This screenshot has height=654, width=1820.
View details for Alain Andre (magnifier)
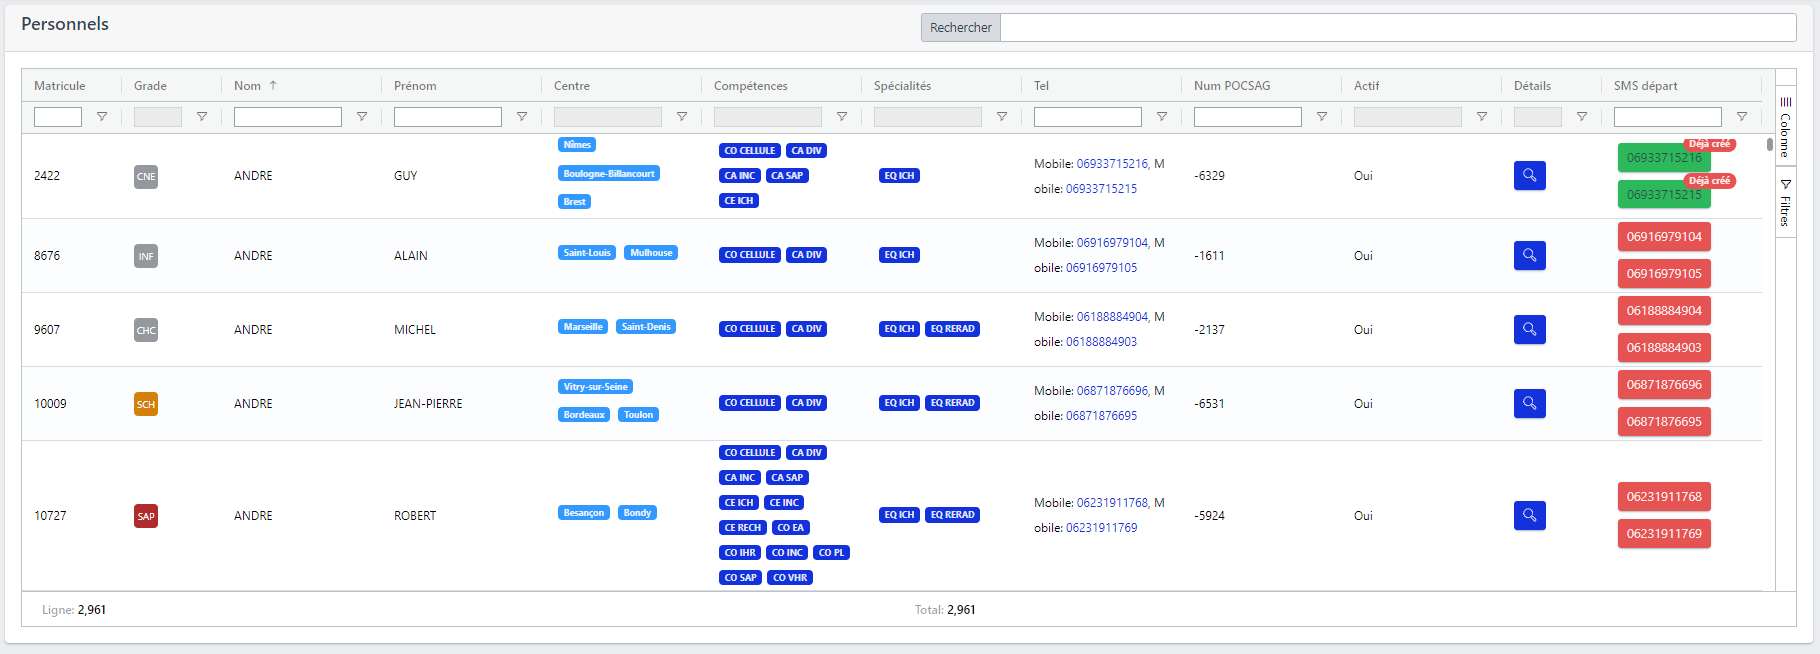(x=1530, y=256)
